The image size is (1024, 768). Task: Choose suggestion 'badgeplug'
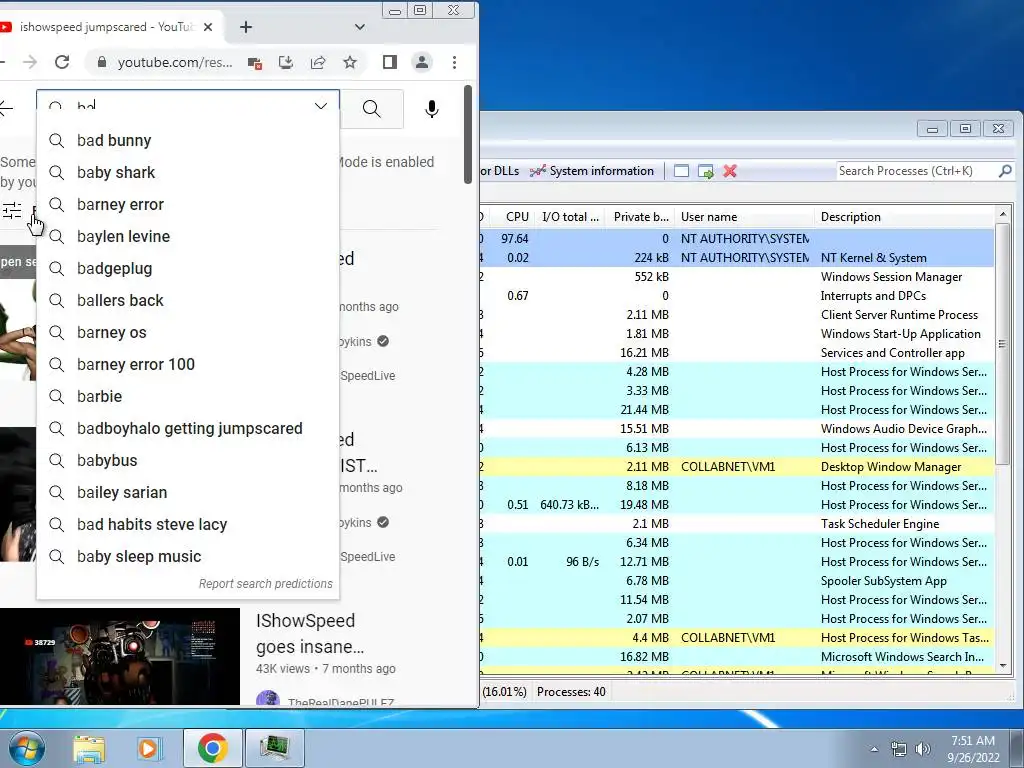coord(188,268)
